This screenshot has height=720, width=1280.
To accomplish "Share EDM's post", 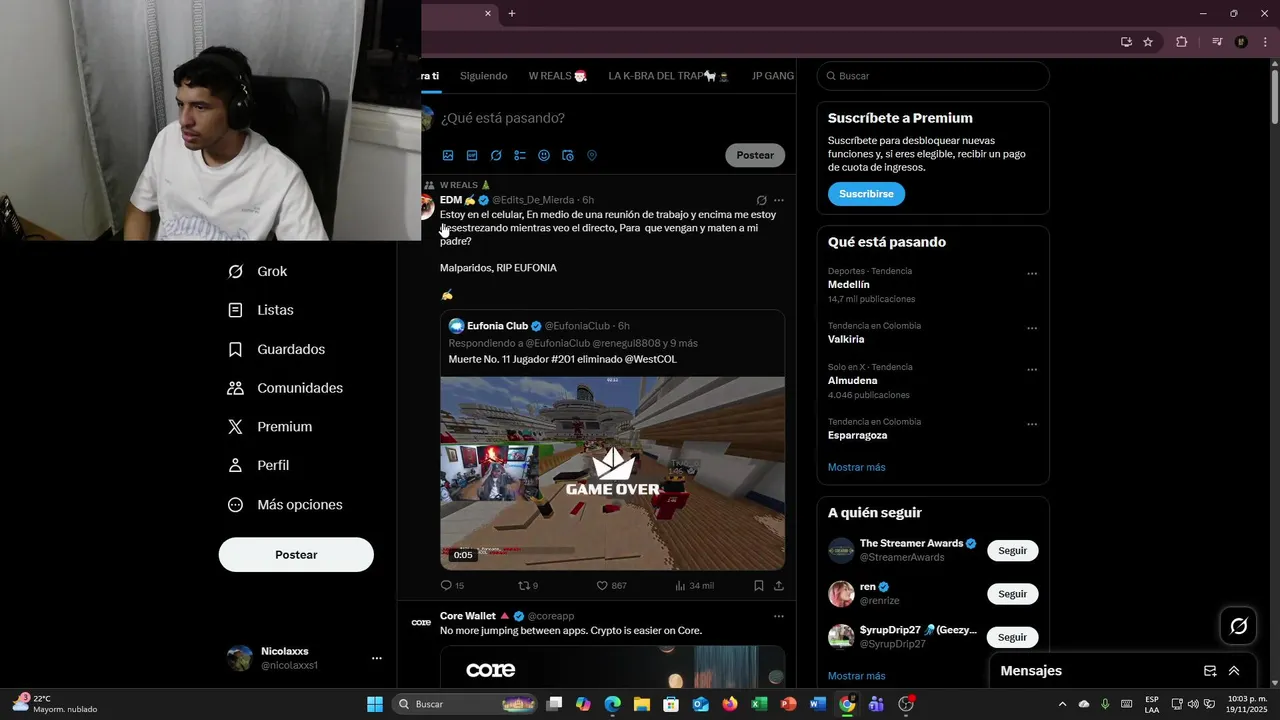I will click(779, 586).
